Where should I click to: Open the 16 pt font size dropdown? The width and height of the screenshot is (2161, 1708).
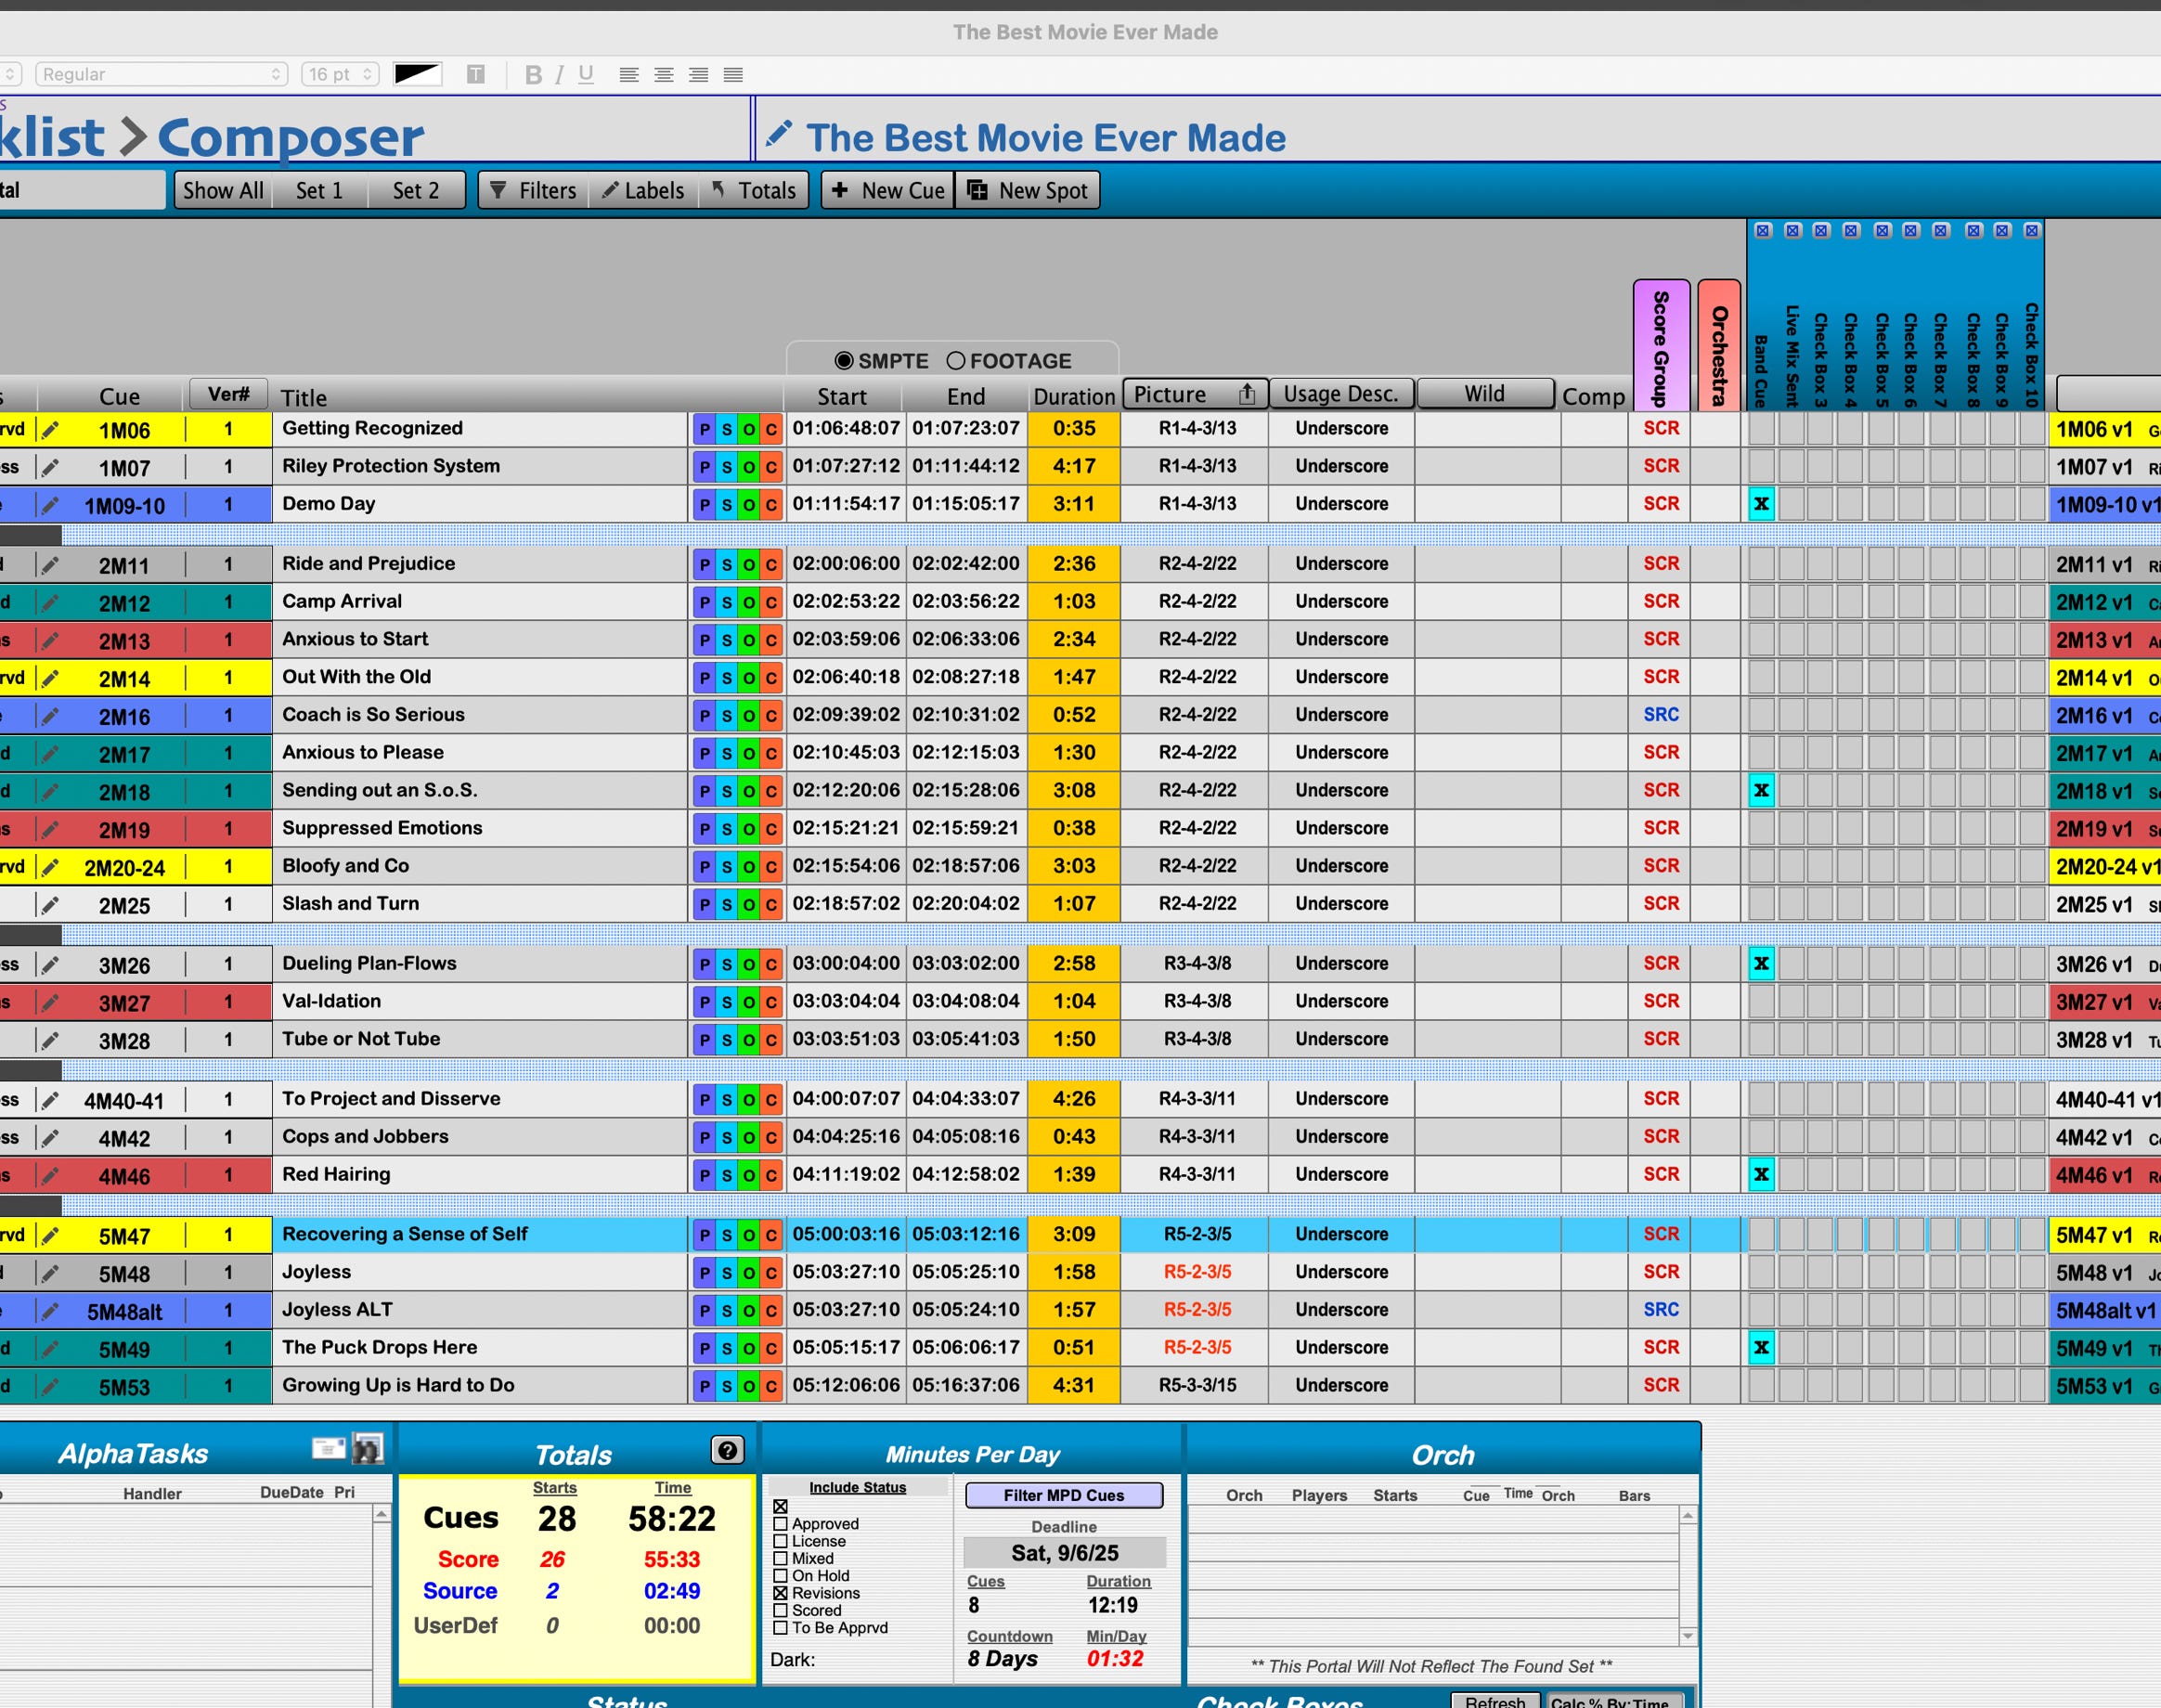(x=339, y=75)
